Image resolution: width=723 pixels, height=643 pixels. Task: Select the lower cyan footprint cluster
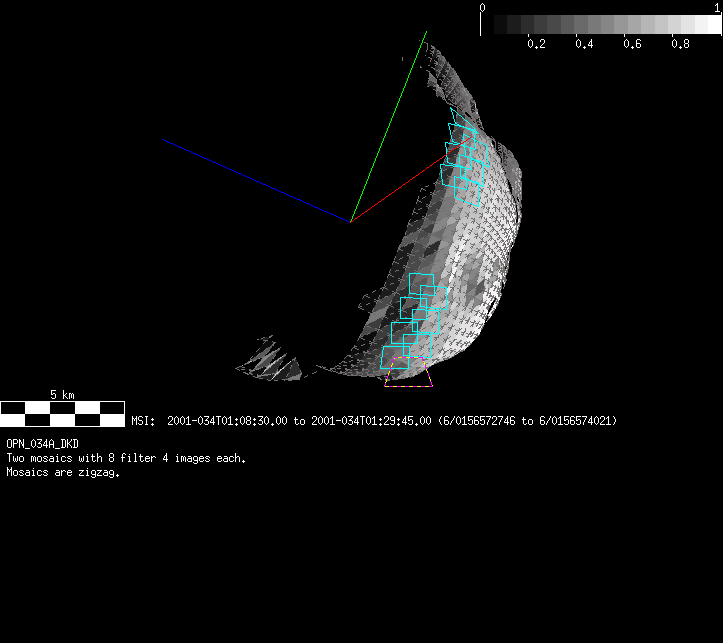coord(415,320)
